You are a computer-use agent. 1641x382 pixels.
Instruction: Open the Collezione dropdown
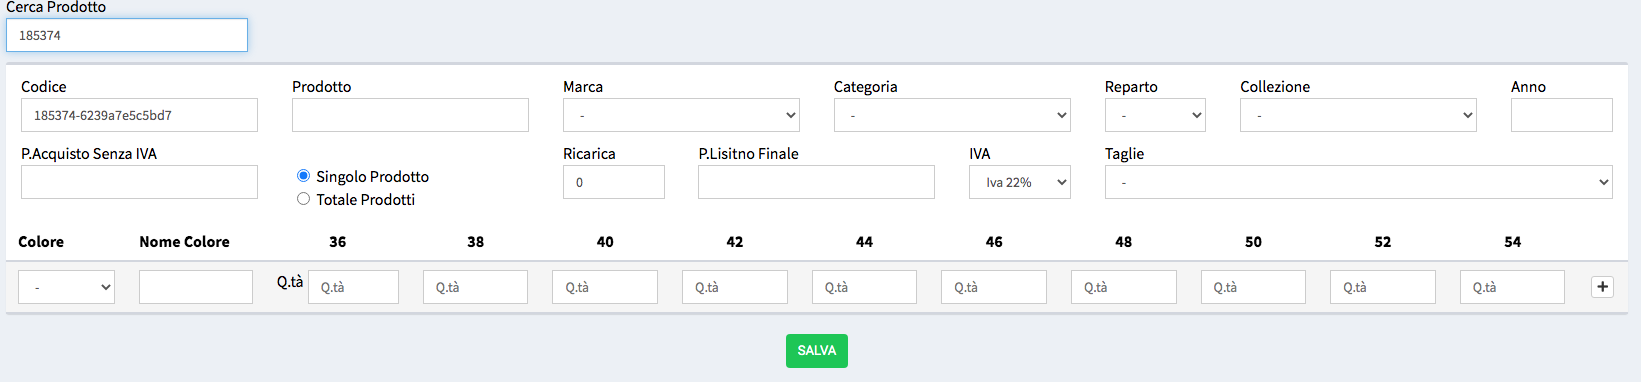pos(1358,115)
